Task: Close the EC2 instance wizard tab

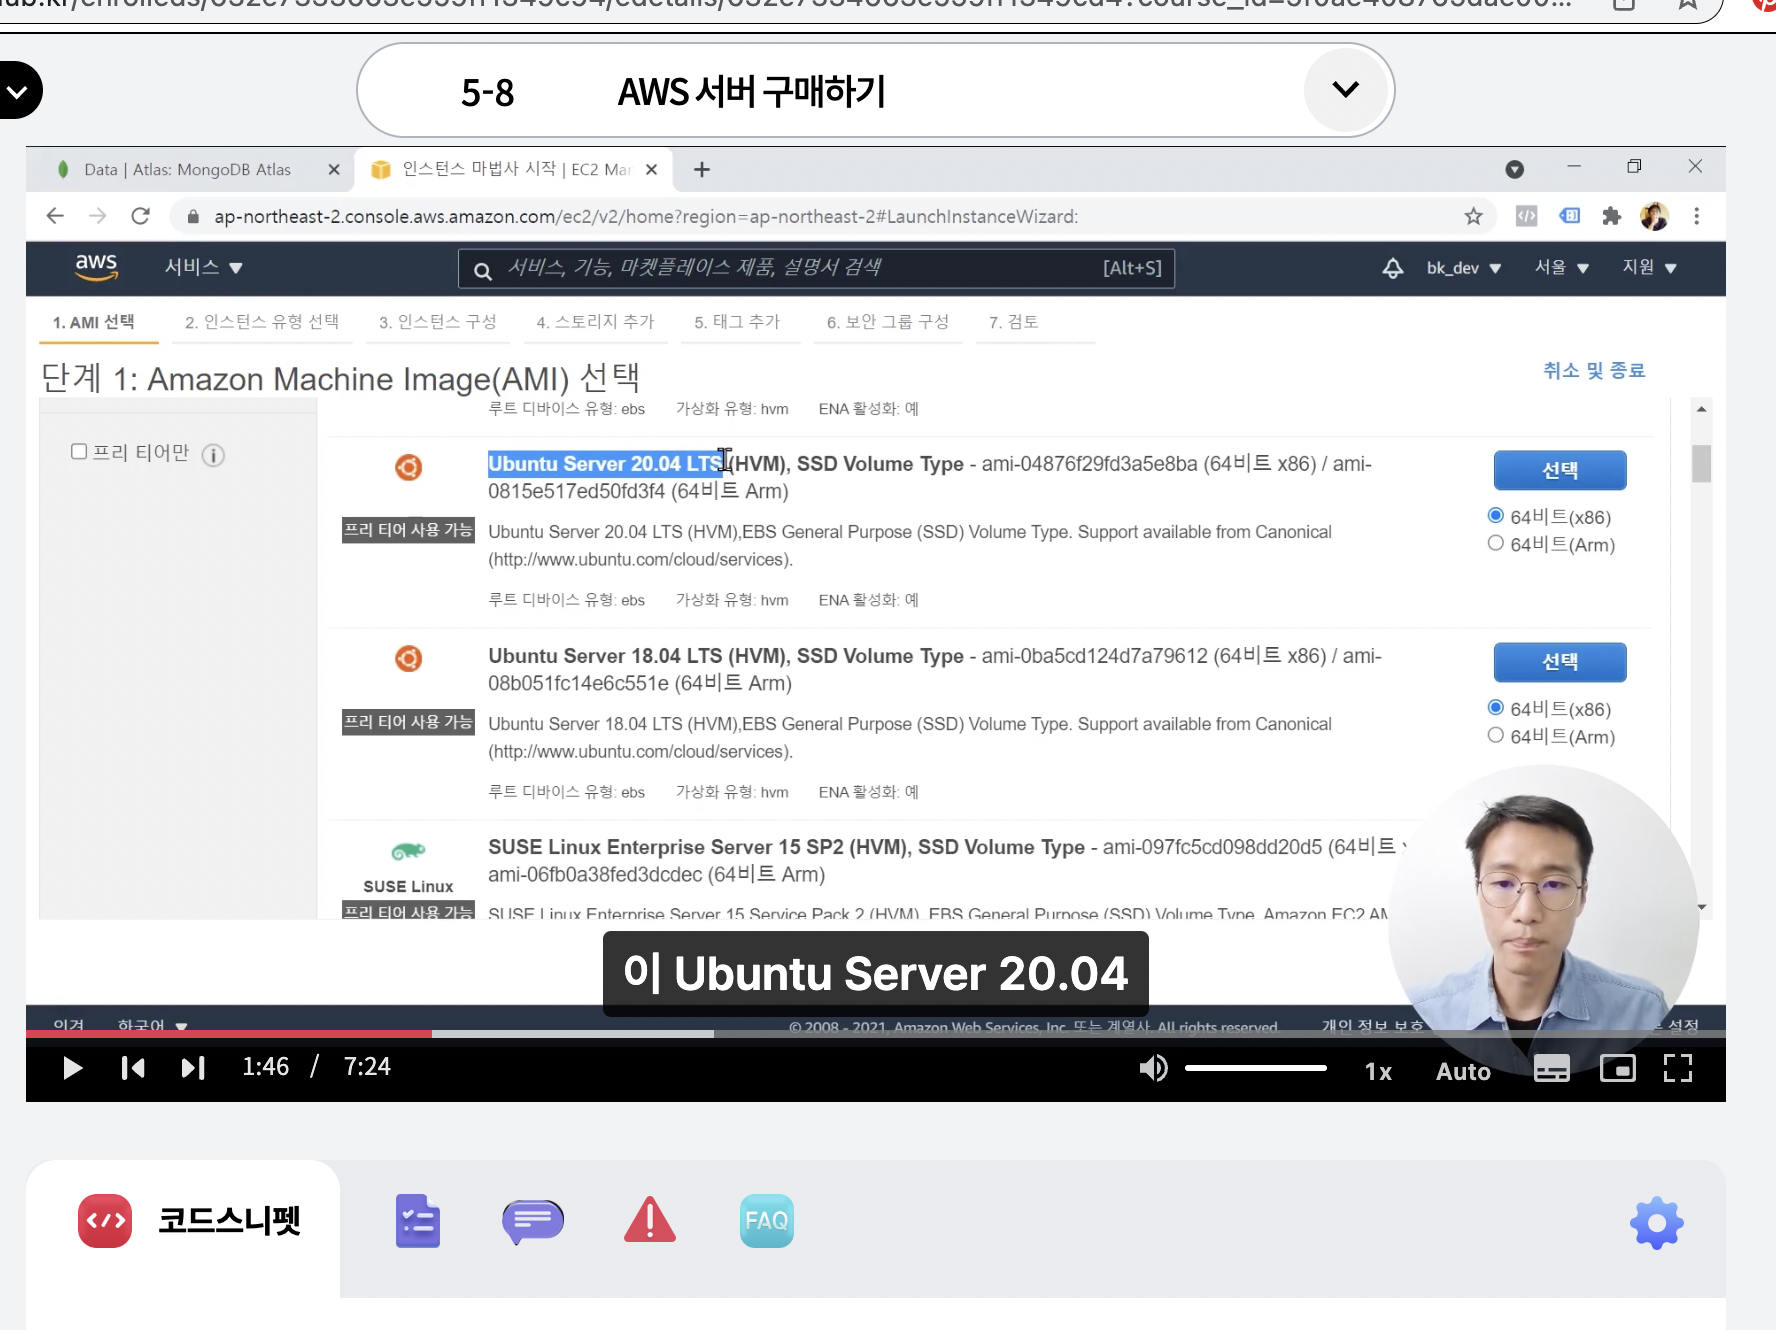Action: tap(652, 170)
